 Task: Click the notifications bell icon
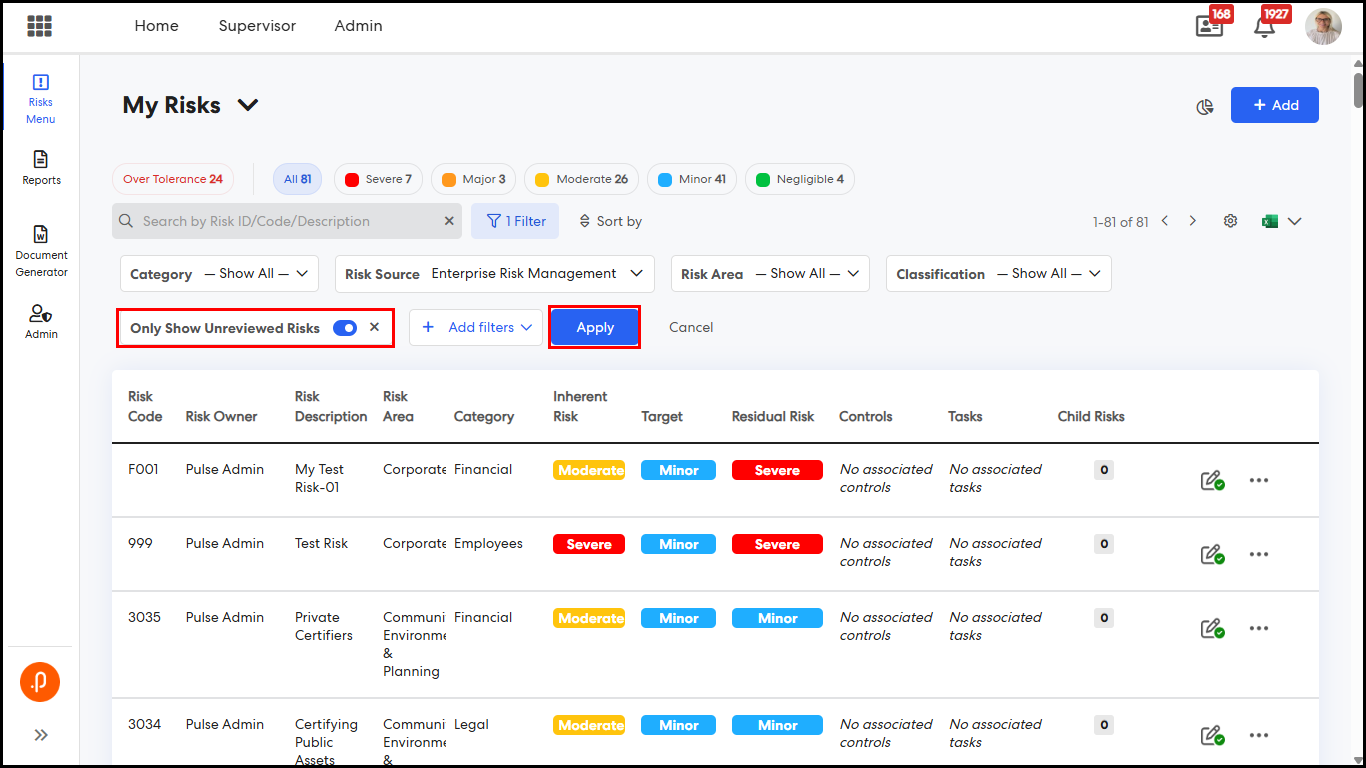tap(1264, 27)
